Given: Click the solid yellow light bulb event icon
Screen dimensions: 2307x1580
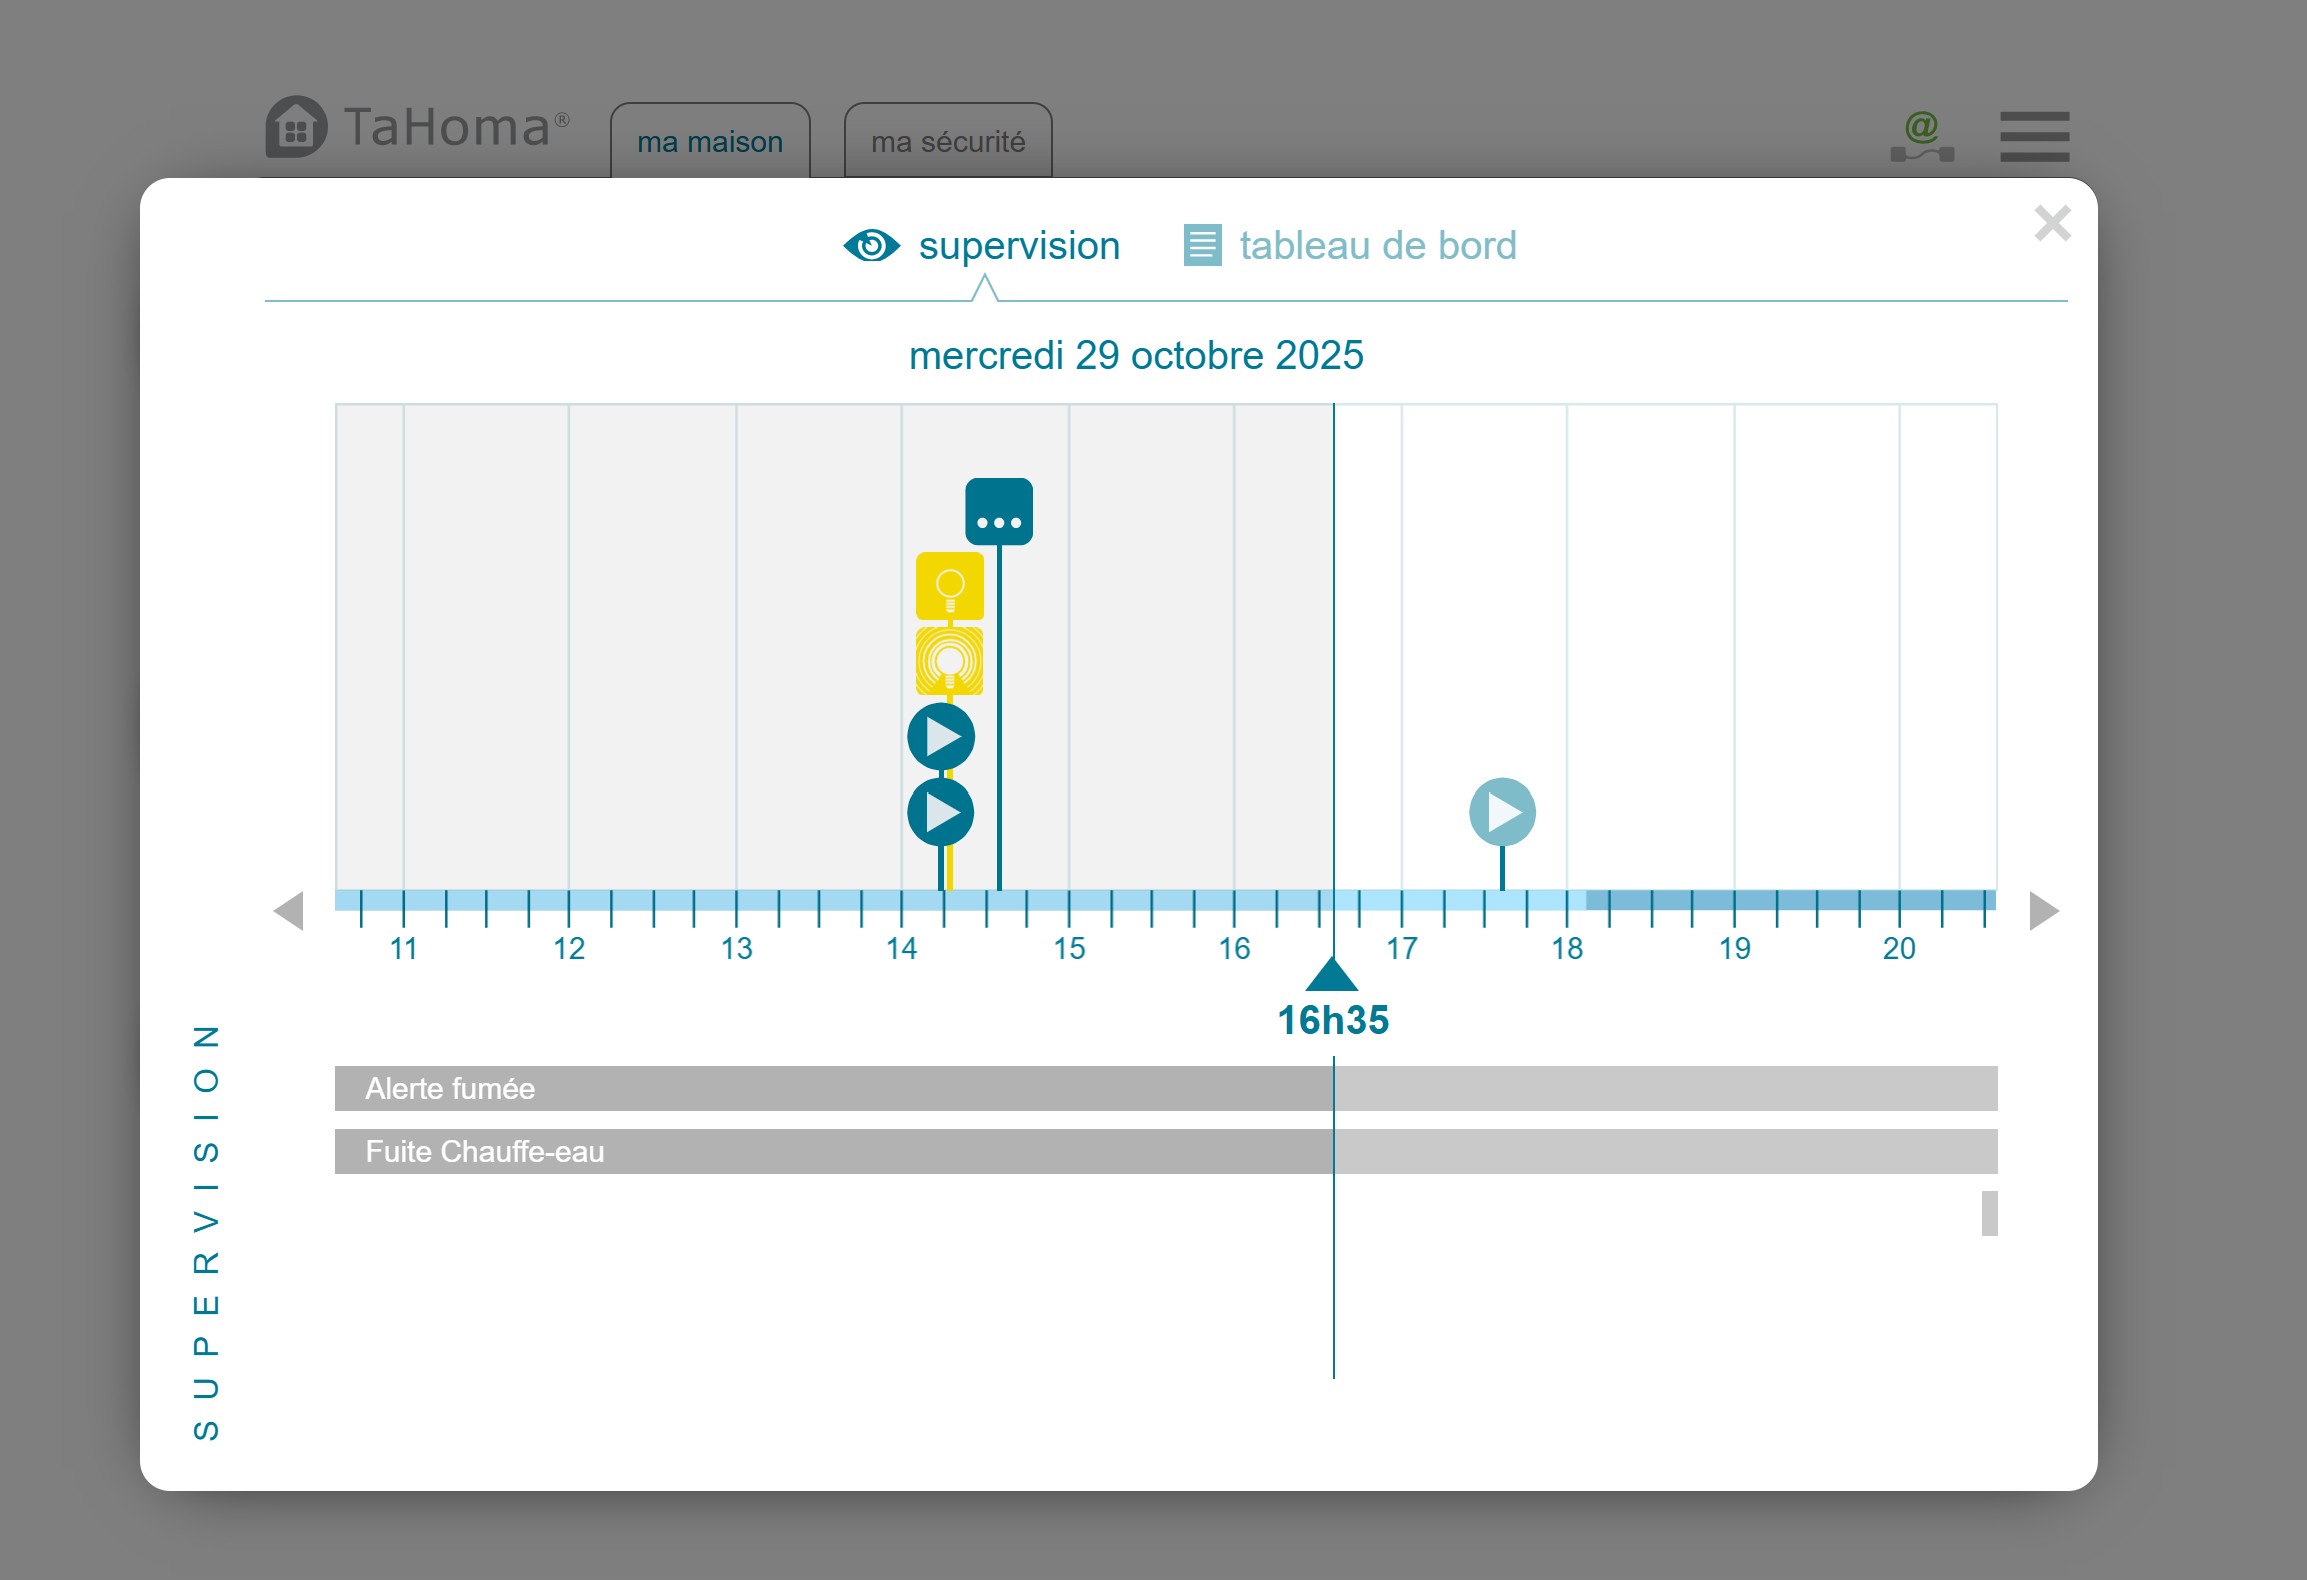Looking at the screenshot, I should point(949,586).
